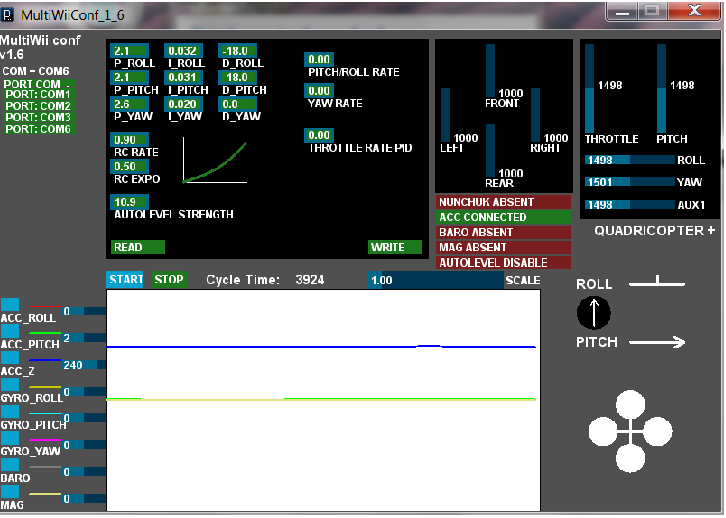726x518 pixels.
Task: Toggle the GYRO_ROLL graph visibility square
Action: point(10,385)
